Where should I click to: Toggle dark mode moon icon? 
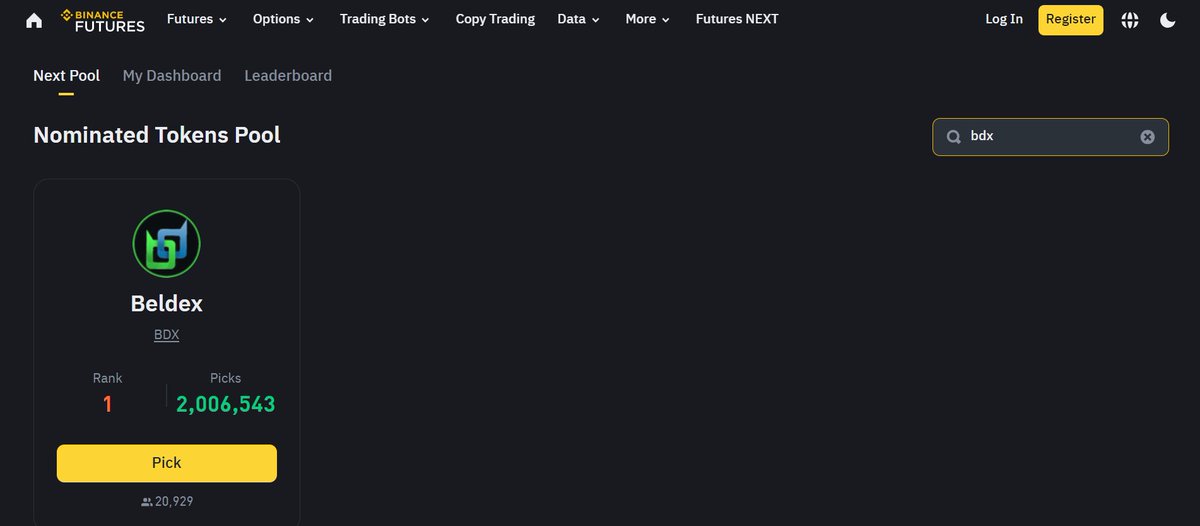pyautogui.click(x=1167, y=20)
